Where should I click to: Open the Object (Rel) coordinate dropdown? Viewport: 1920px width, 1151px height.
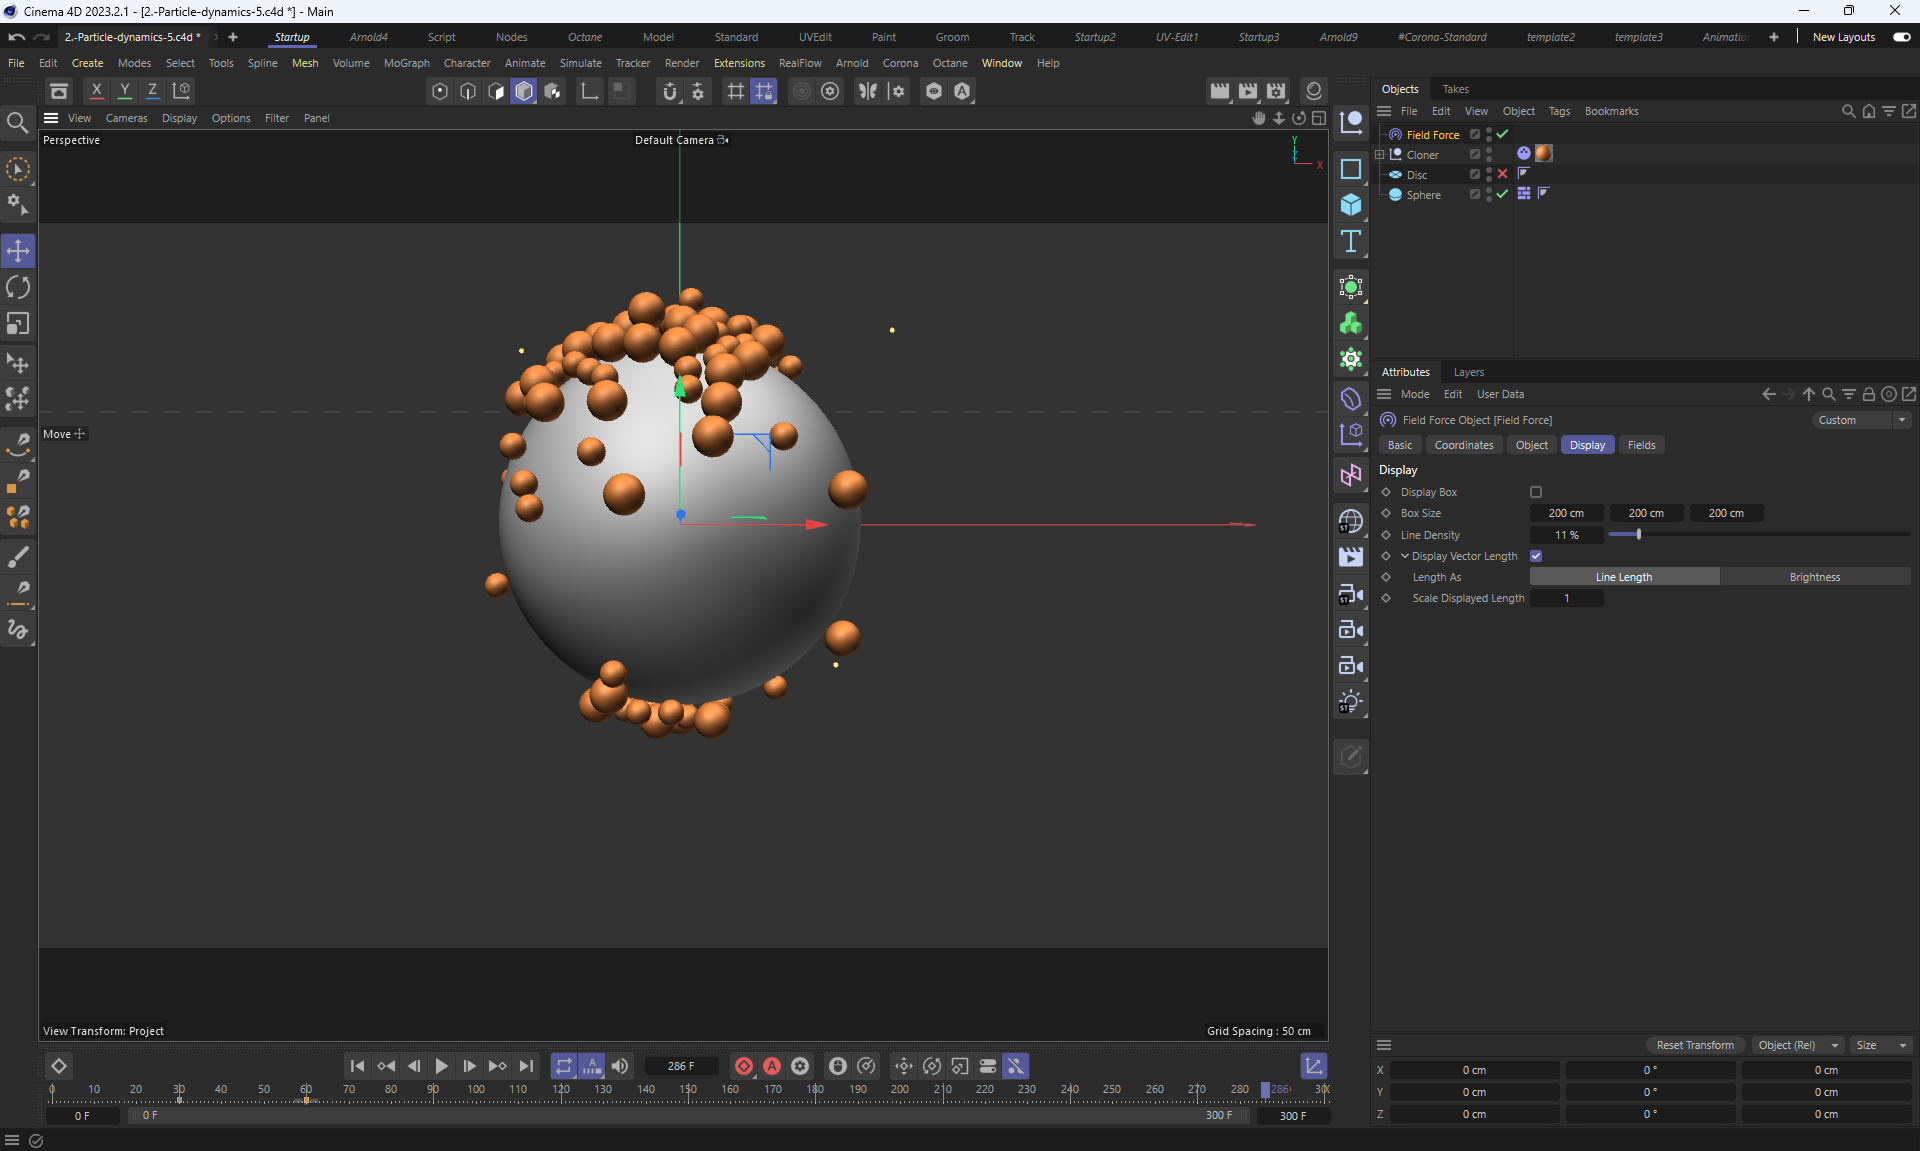[x=1798, y=1045]
